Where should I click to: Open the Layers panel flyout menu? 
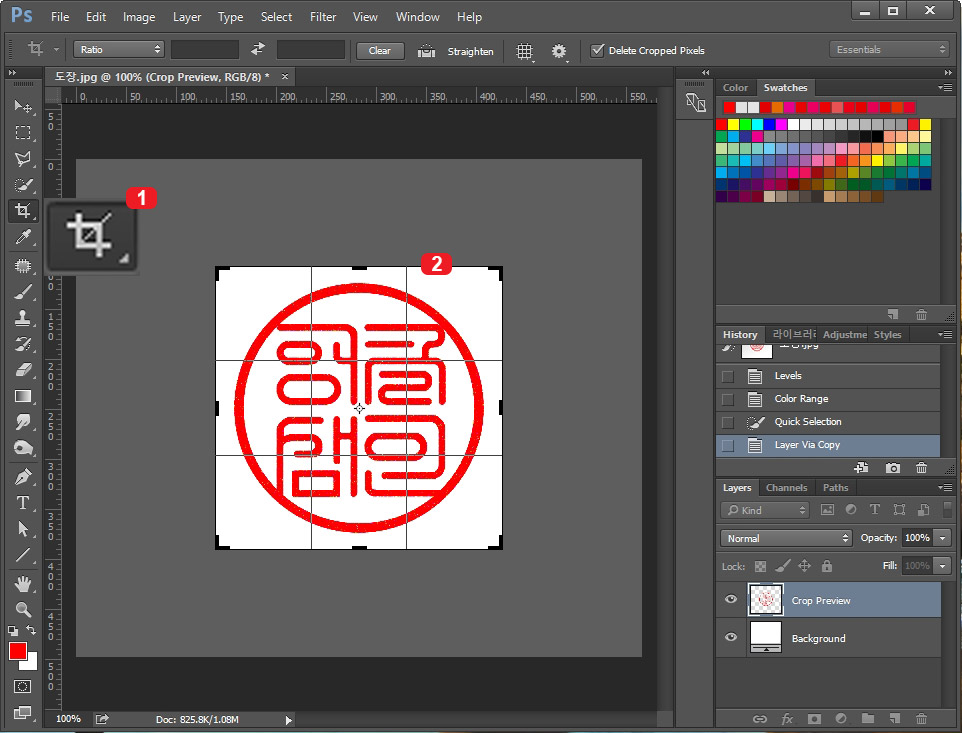tap(945, 488)
